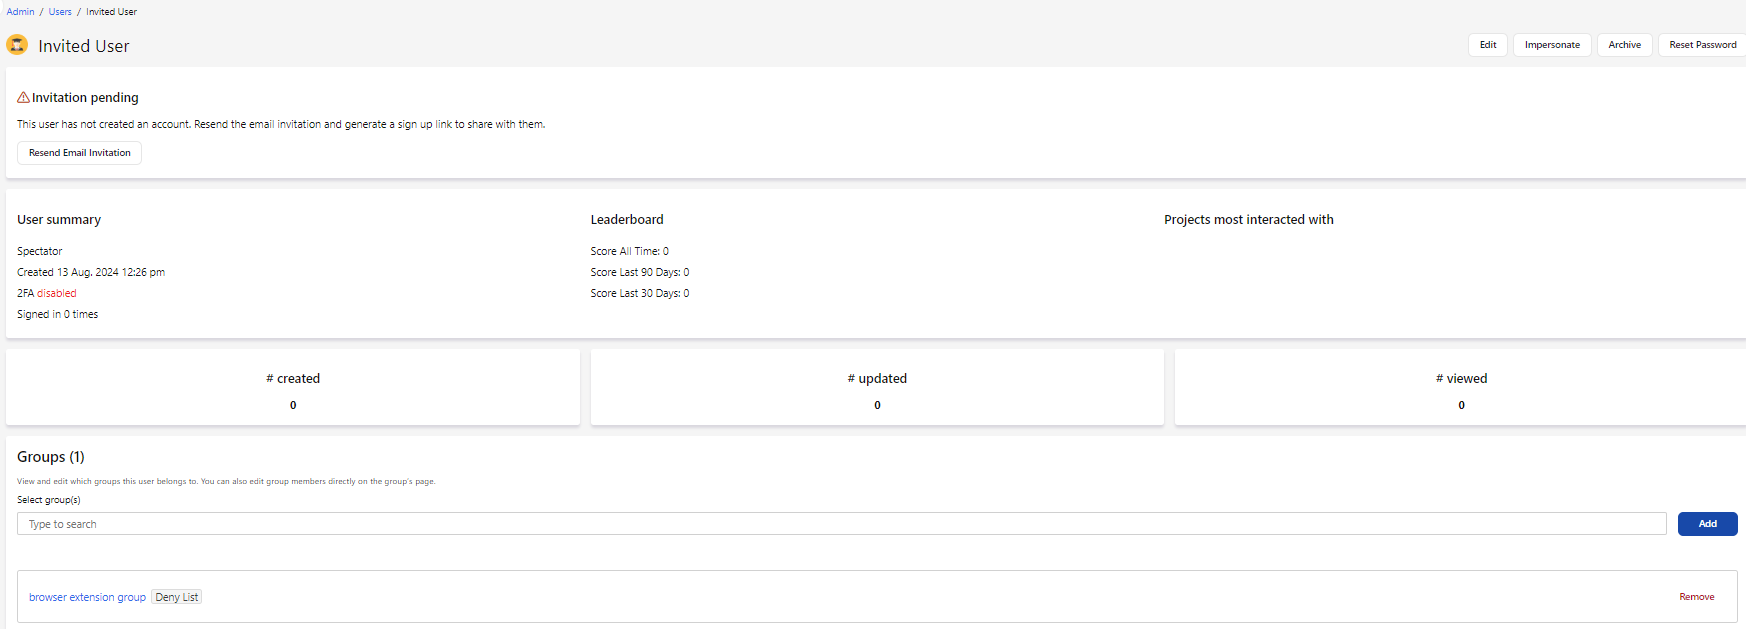Impersonate this invited user

point(1552,45)
